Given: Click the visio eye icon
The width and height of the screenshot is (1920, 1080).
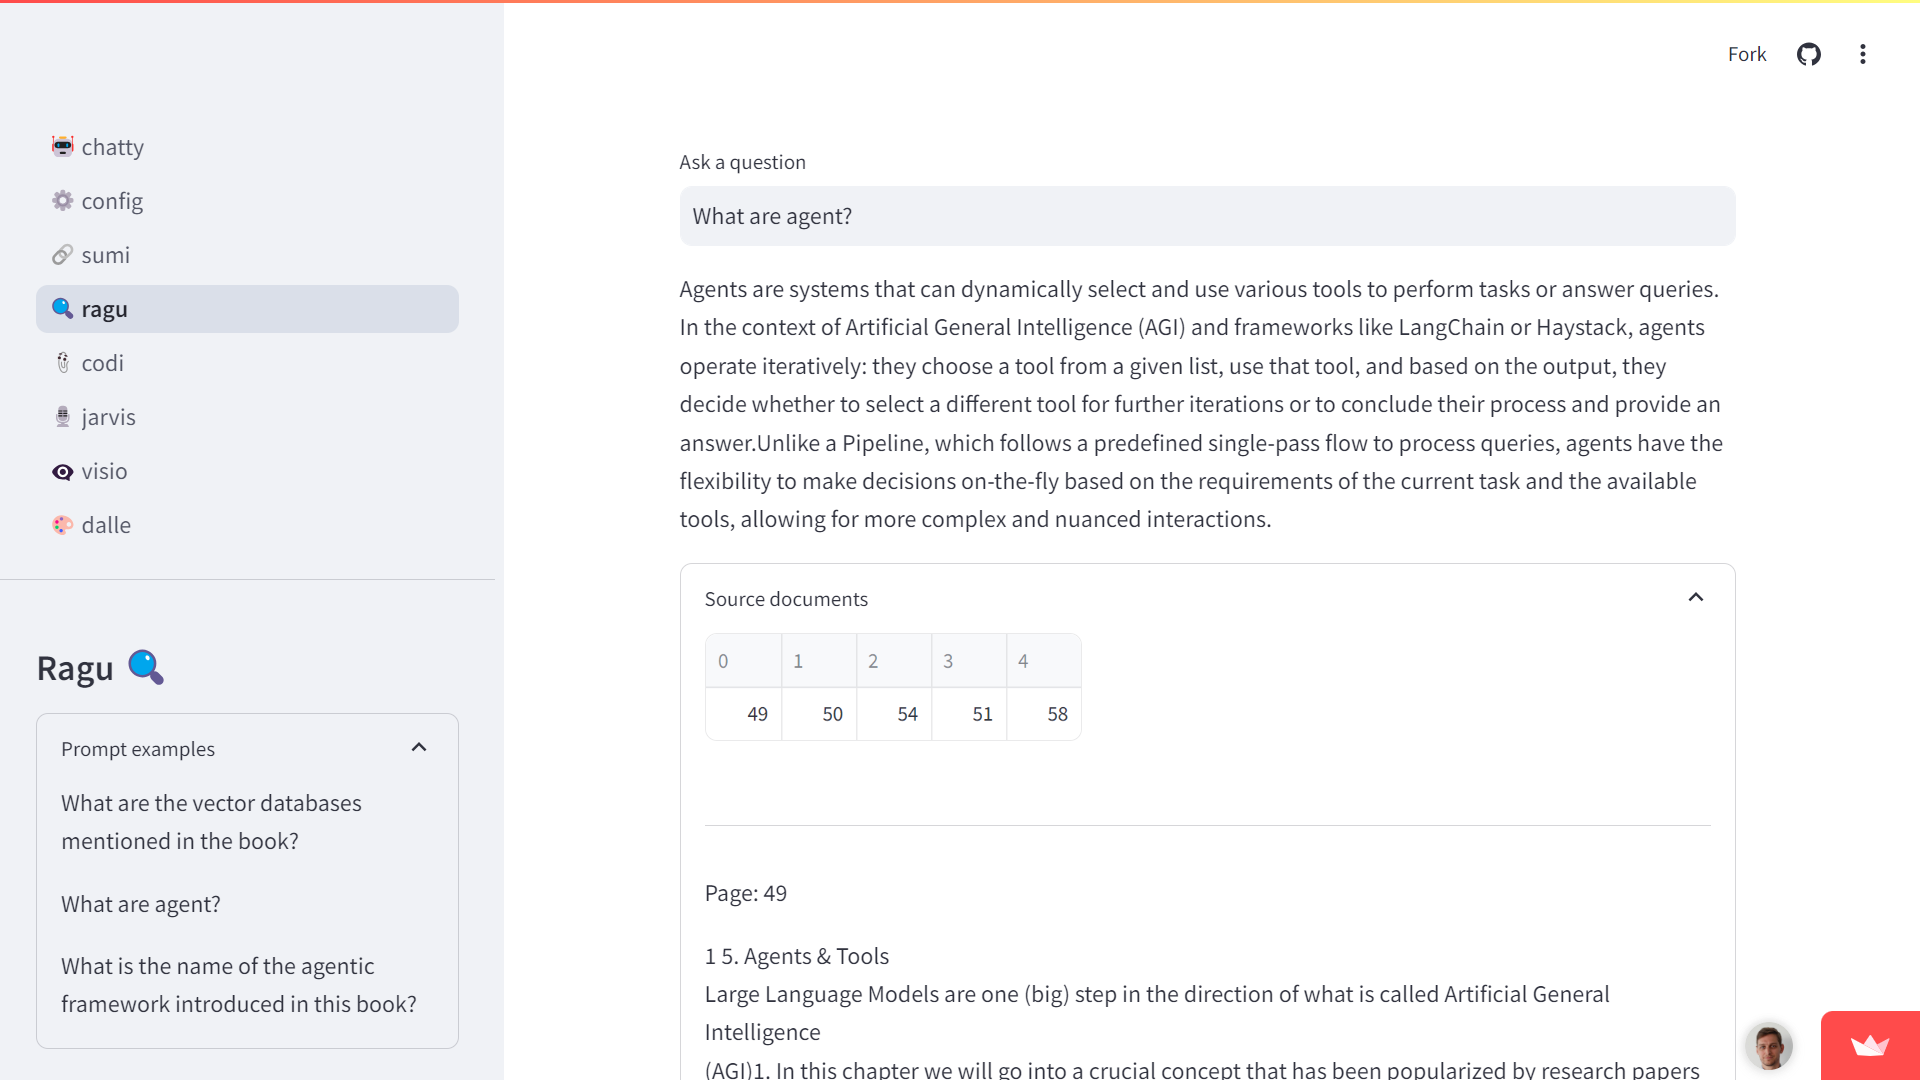Looking at the screenshot, I should point(63,471).
